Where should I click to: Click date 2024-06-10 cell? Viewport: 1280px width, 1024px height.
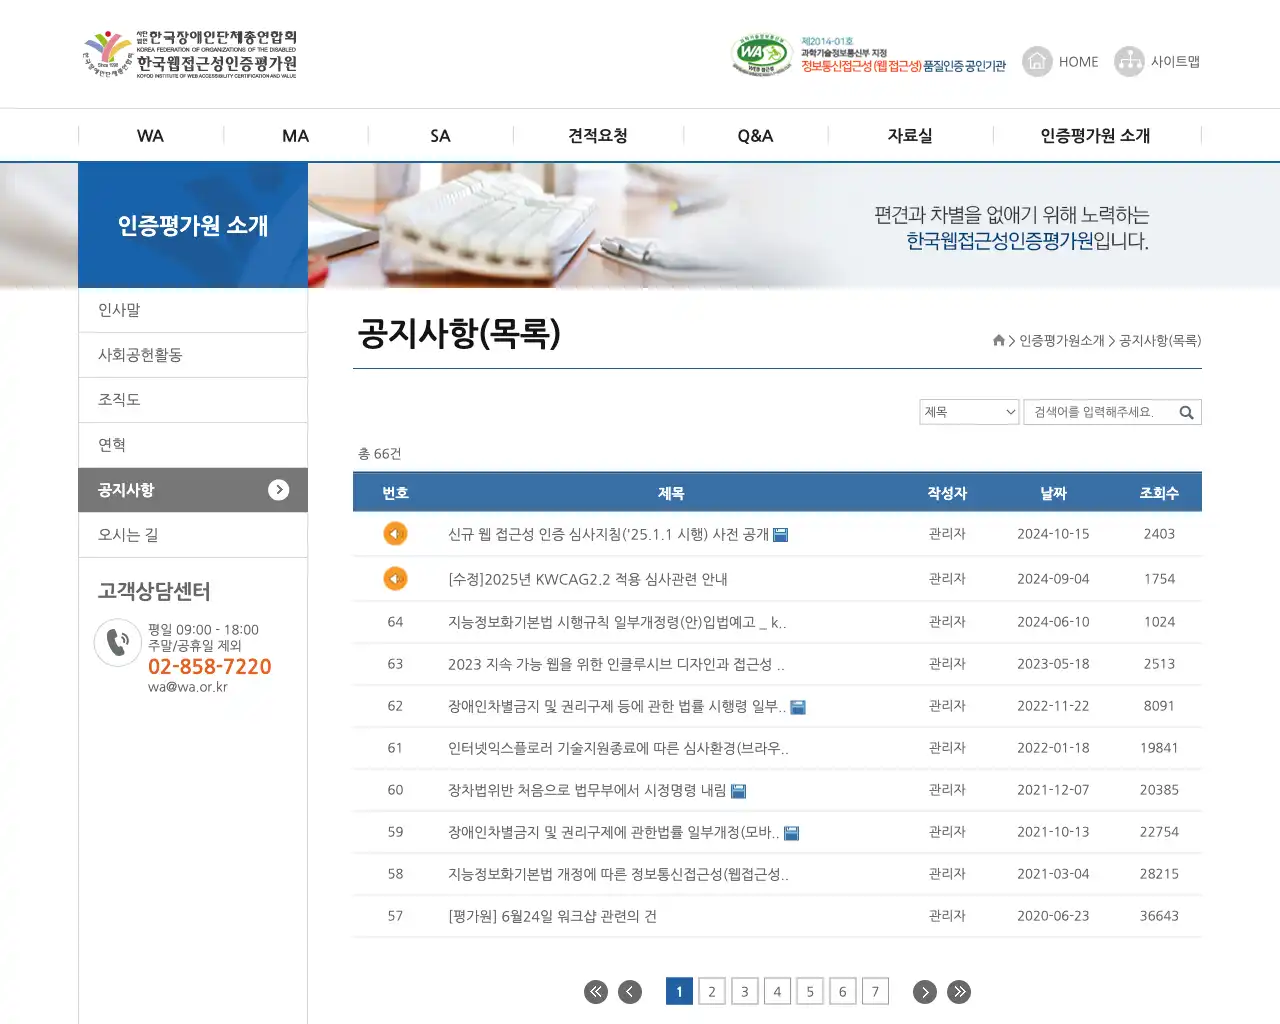tap(1053, 622)
